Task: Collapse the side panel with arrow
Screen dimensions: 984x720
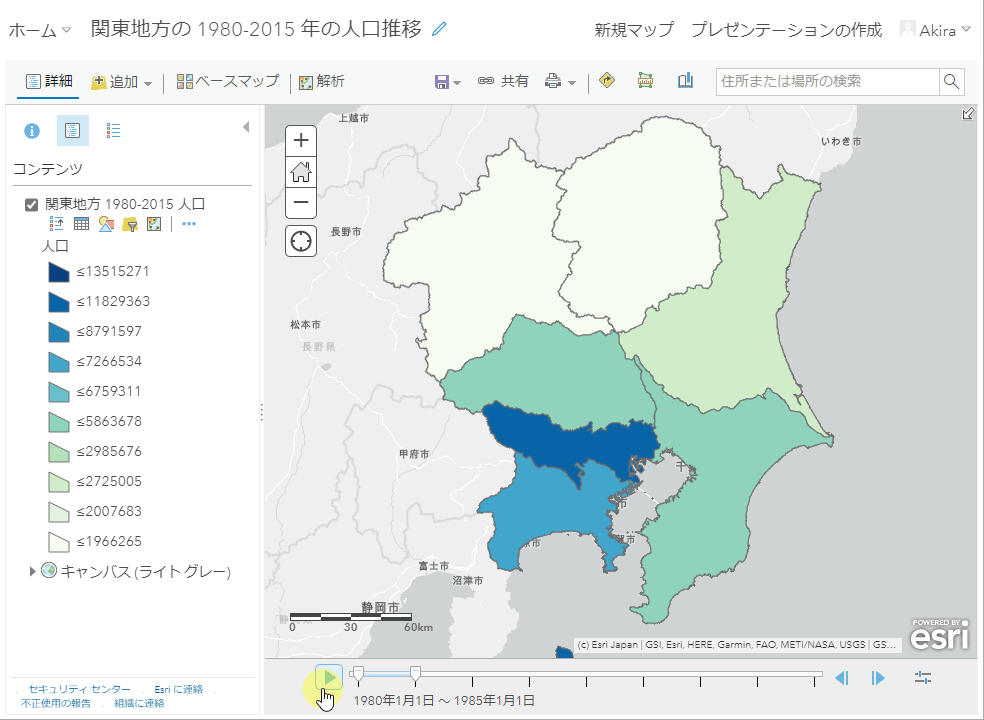Action: click(246, 127)
